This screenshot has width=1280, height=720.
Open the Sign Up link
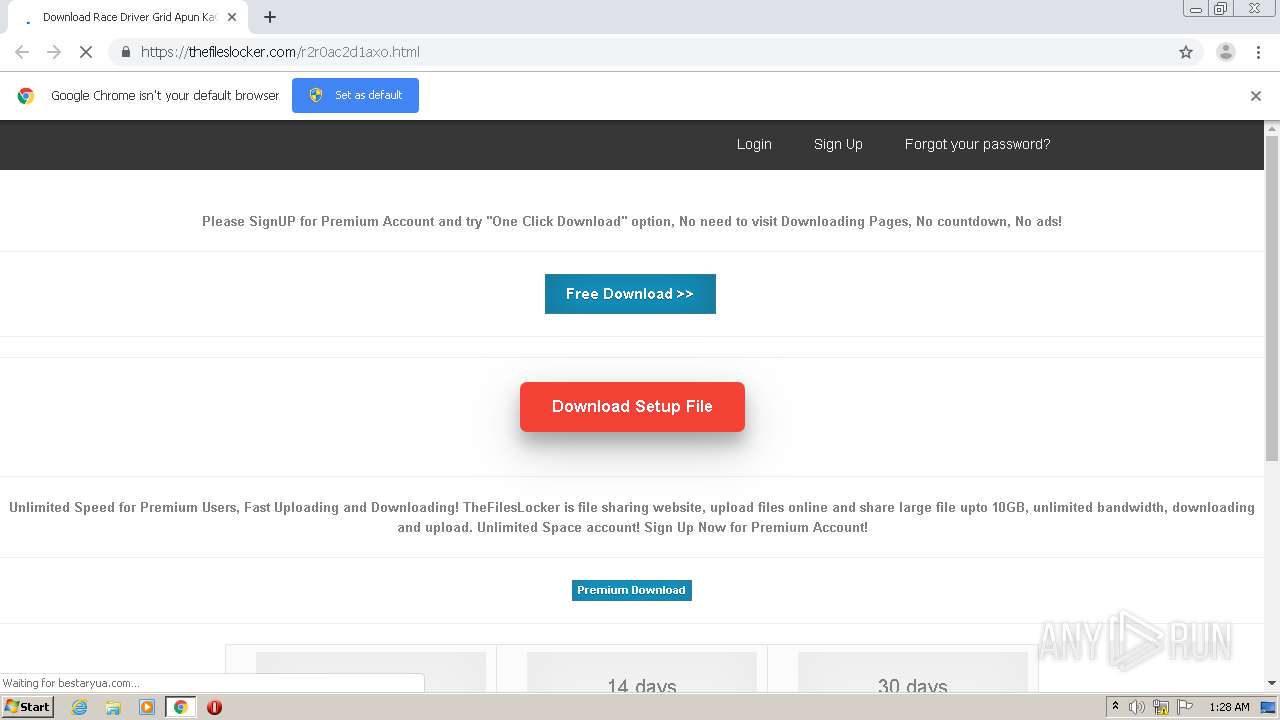pos(838,144)
